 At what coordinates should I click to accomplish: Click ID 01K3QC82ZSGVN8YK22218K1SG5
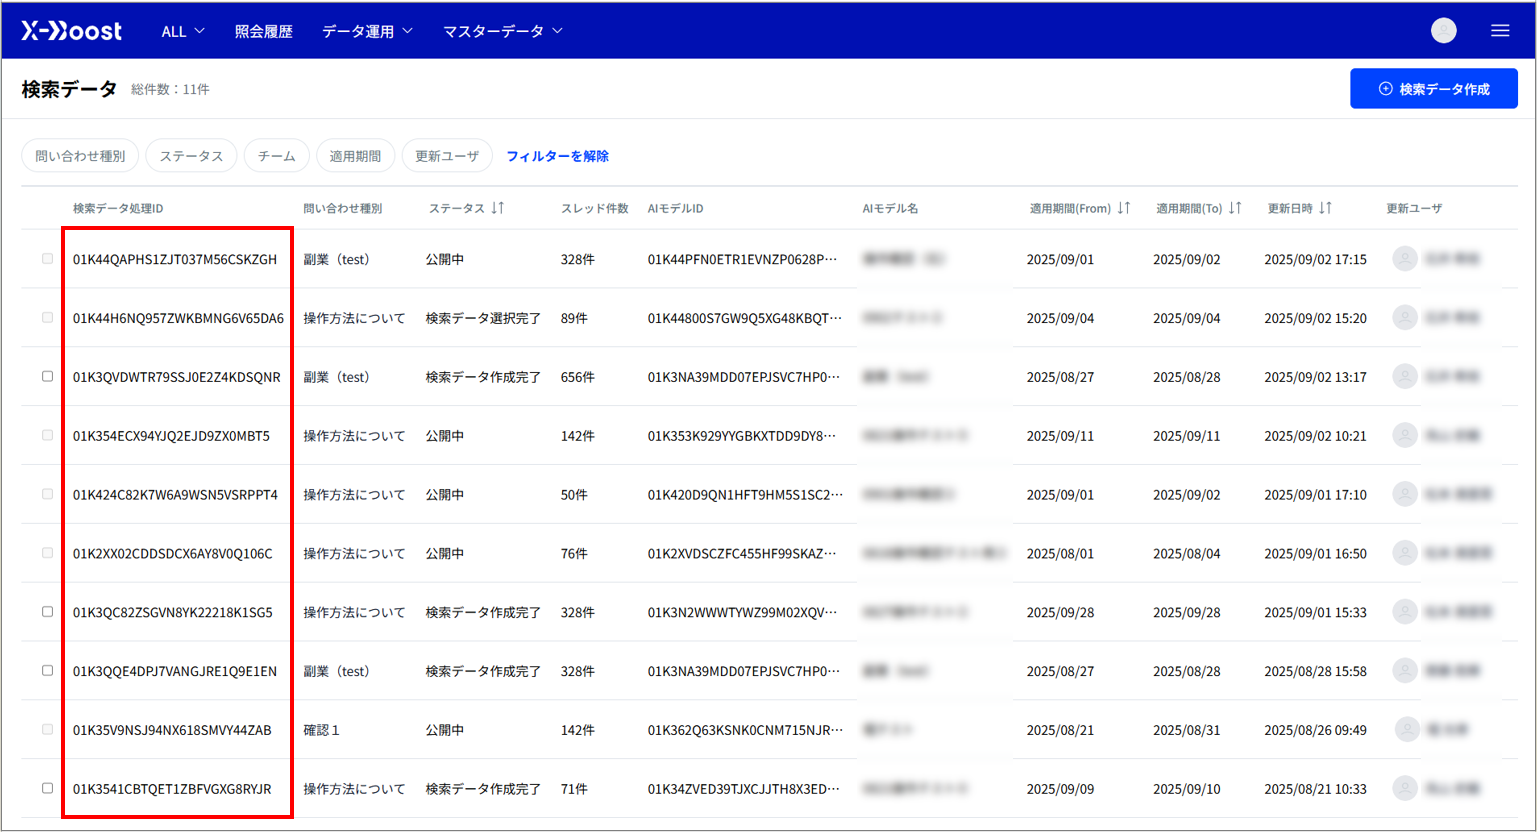pyautogui.click(x=172, y=612)
